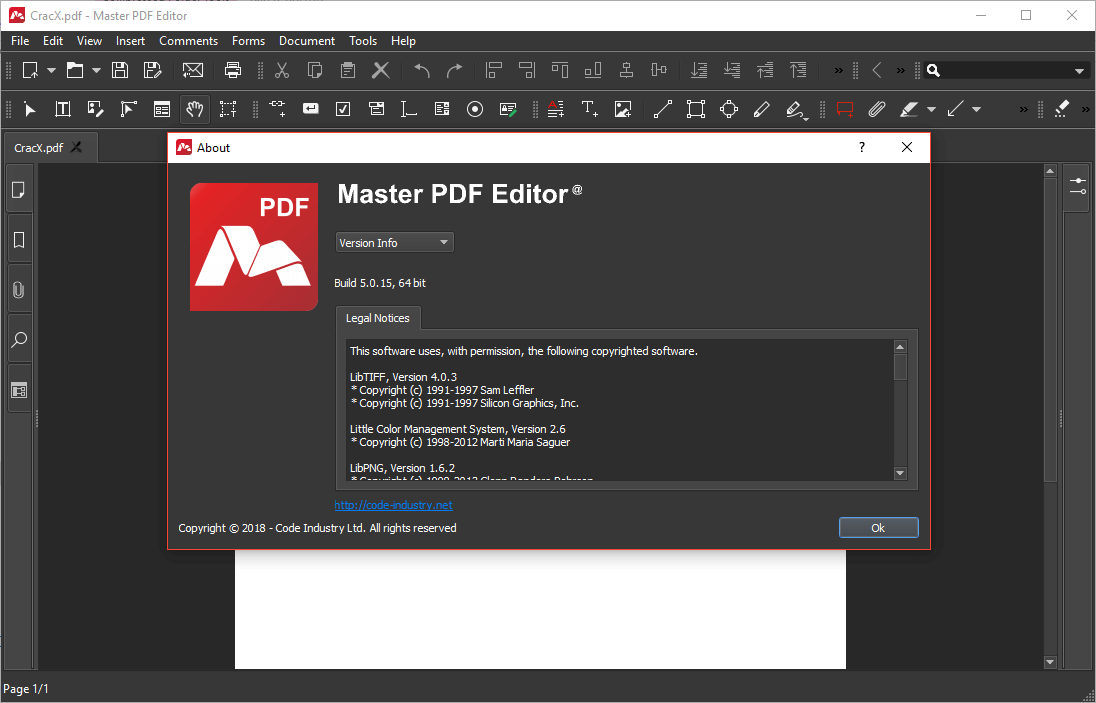The image size is (1096, 703).
Task: Select the eraser tool near the toolbar end
Action: click(x=1062, y=109)
